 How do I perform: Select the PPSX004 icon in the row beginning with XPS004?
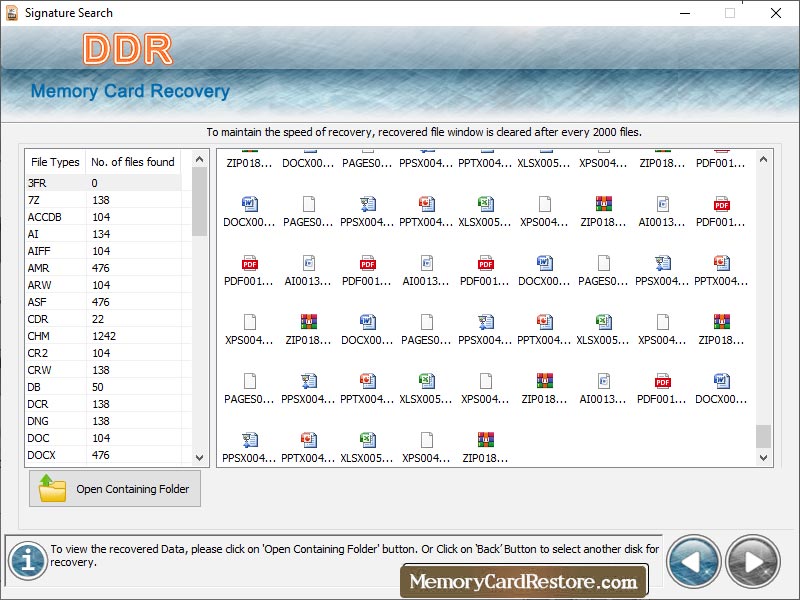point(485,322)
